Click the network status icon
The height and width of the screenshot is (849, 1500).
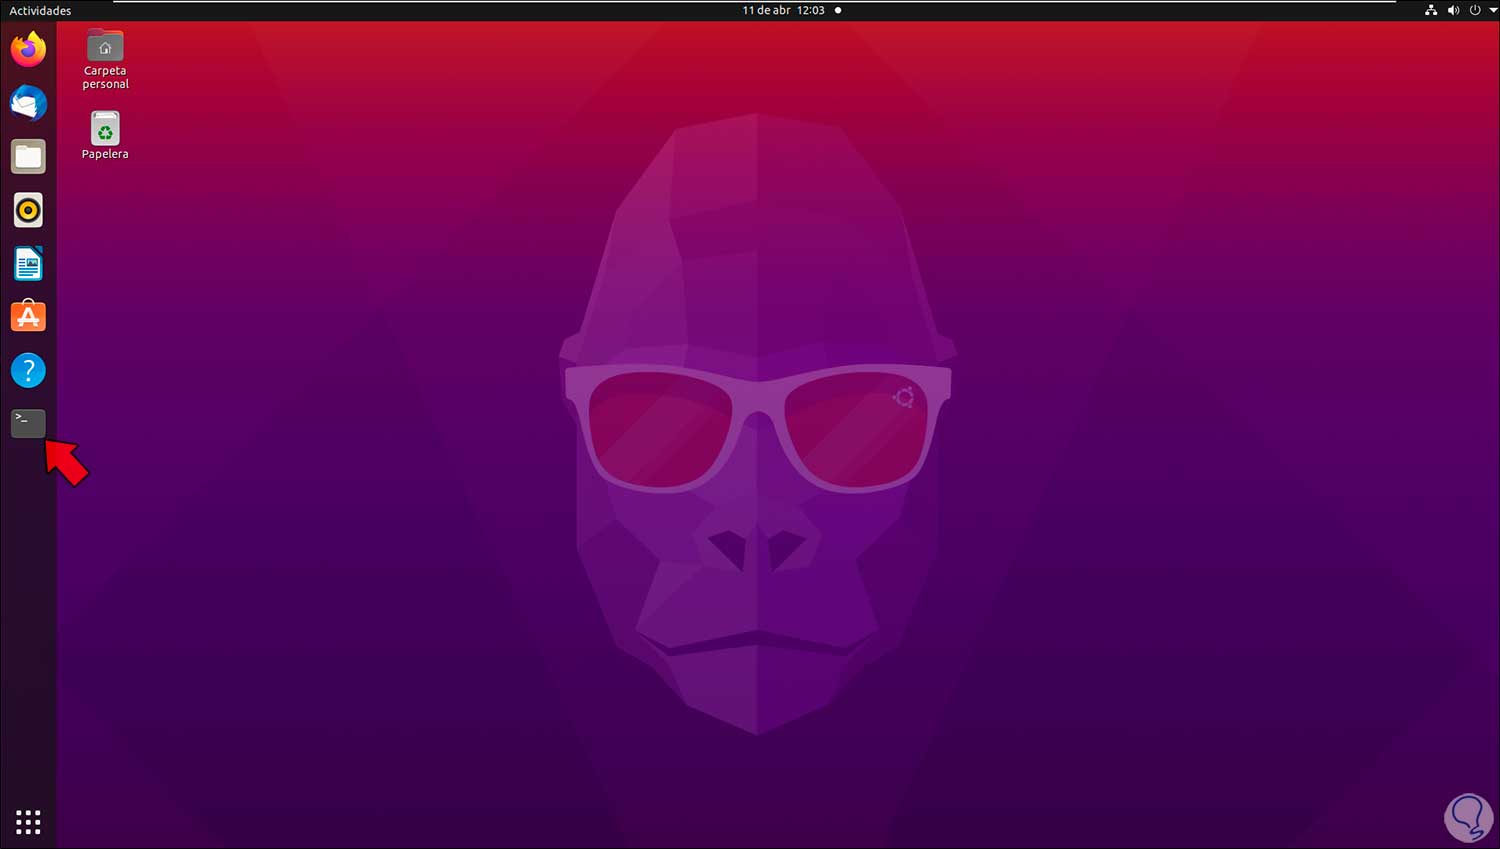click(x=1431, y=10)
